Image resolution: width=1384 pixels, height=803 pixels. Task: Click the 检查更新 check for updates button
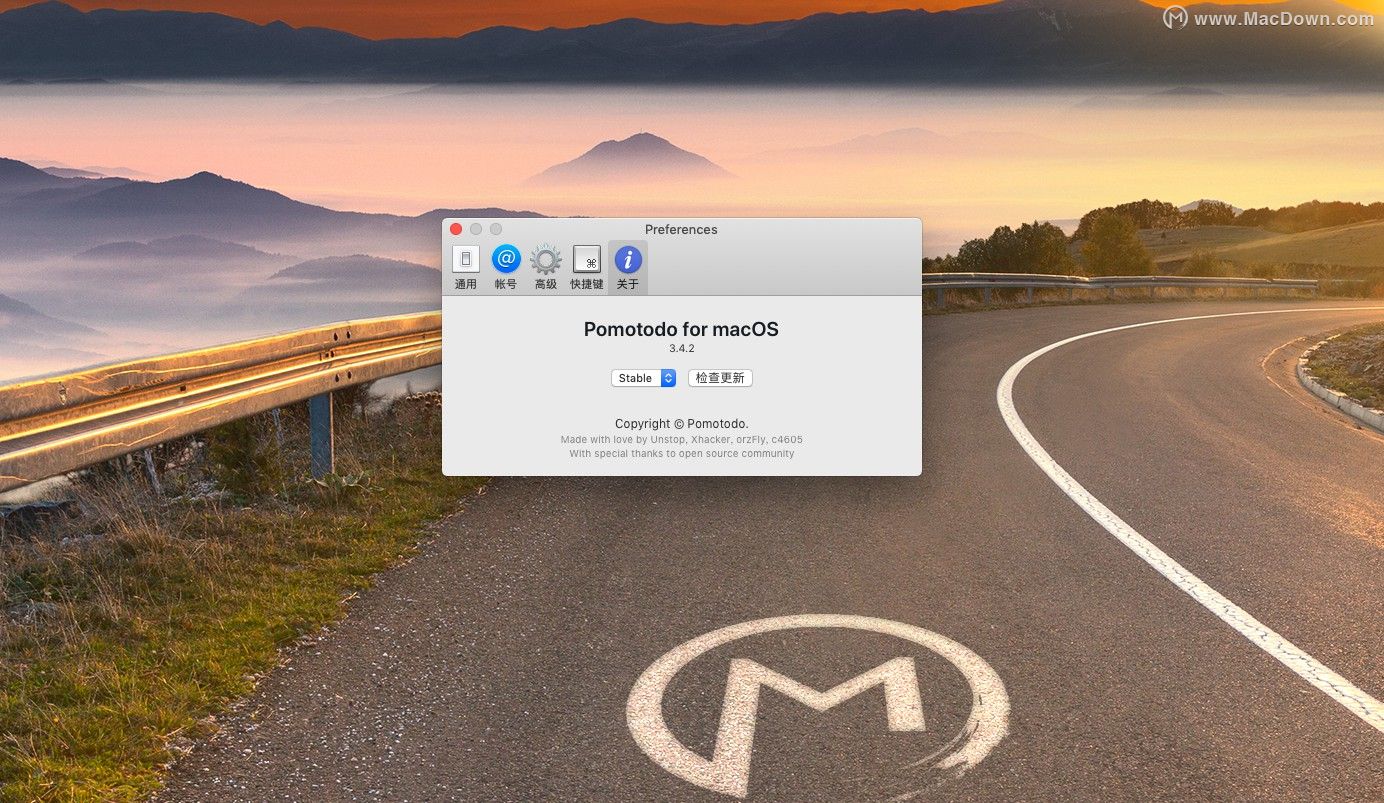click(720, 378)
